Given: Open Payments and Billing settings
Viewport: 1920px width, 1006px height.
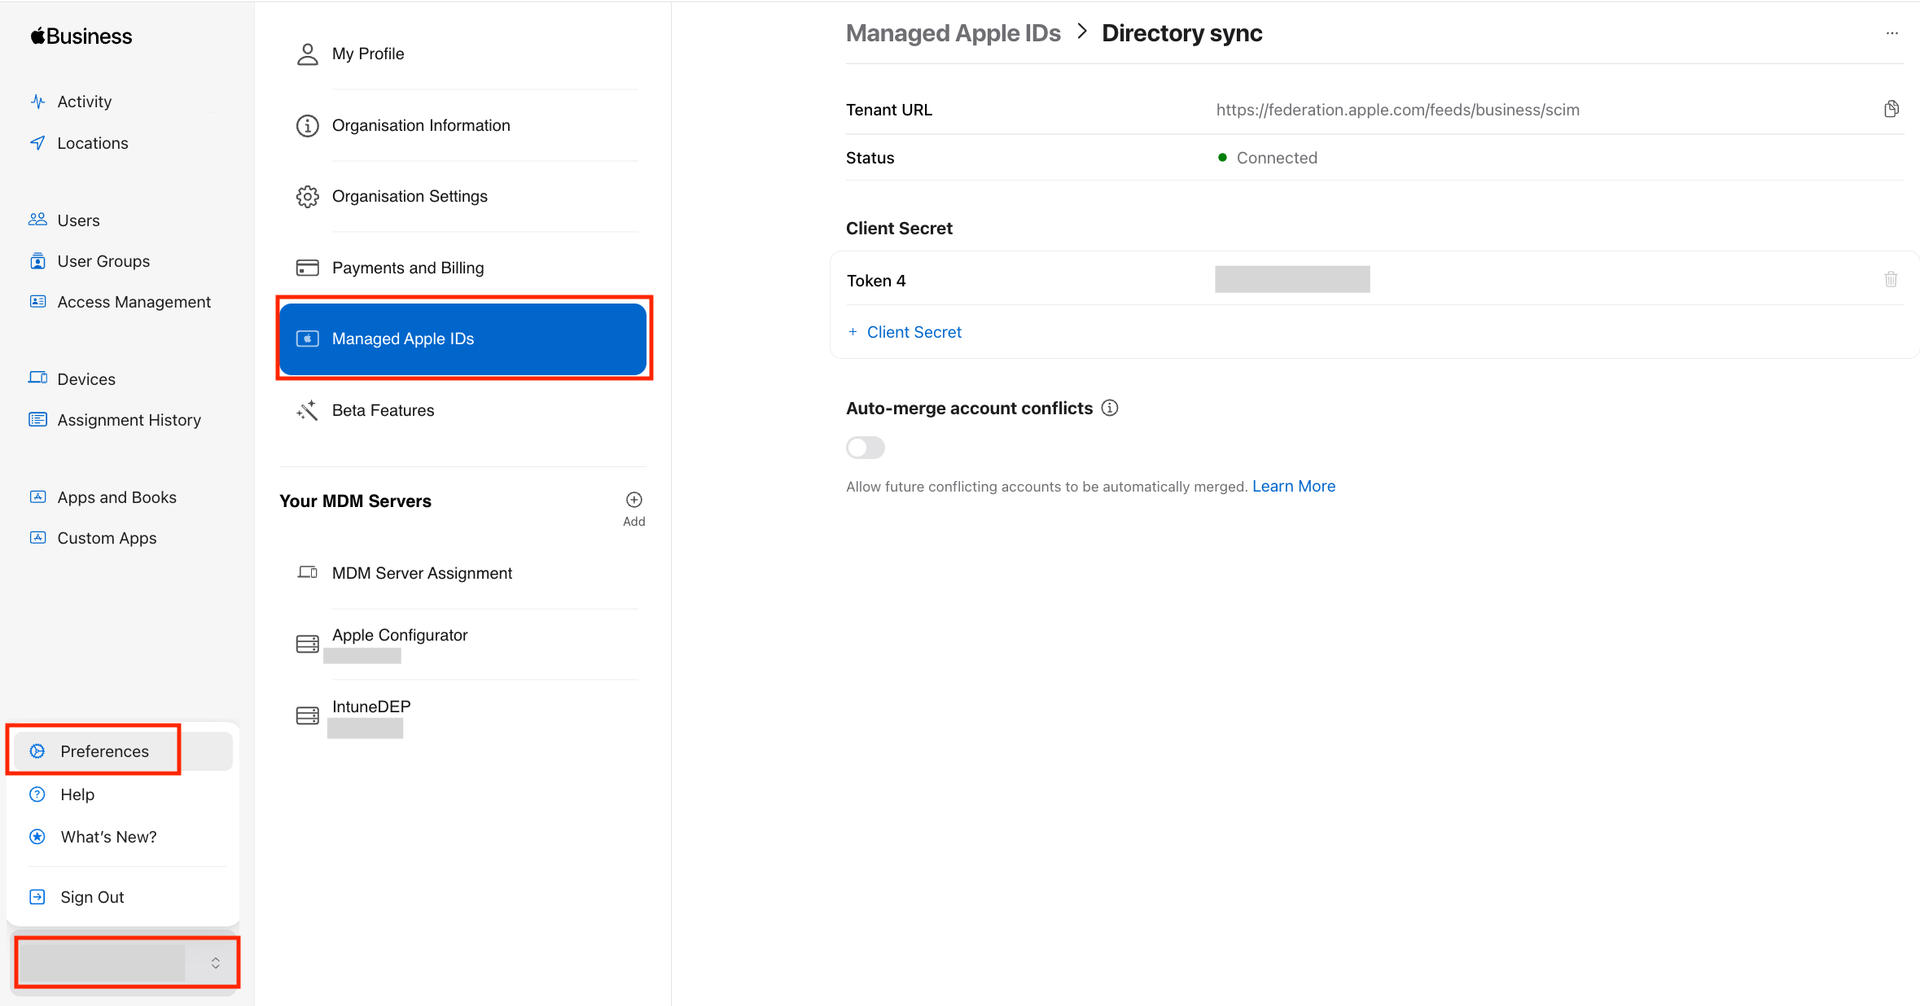Looking at the screenshot, I should coord(407,268).
